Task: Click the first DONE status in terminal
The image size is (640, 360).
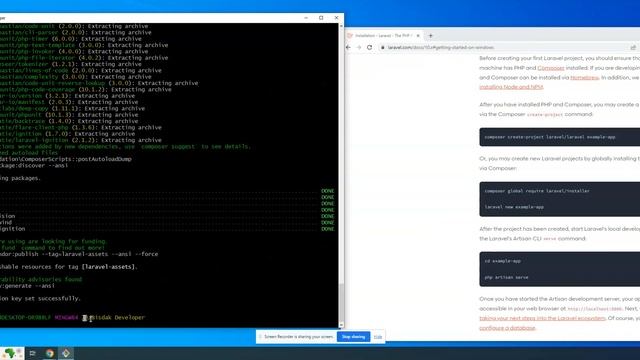Action: click(327, 191)
